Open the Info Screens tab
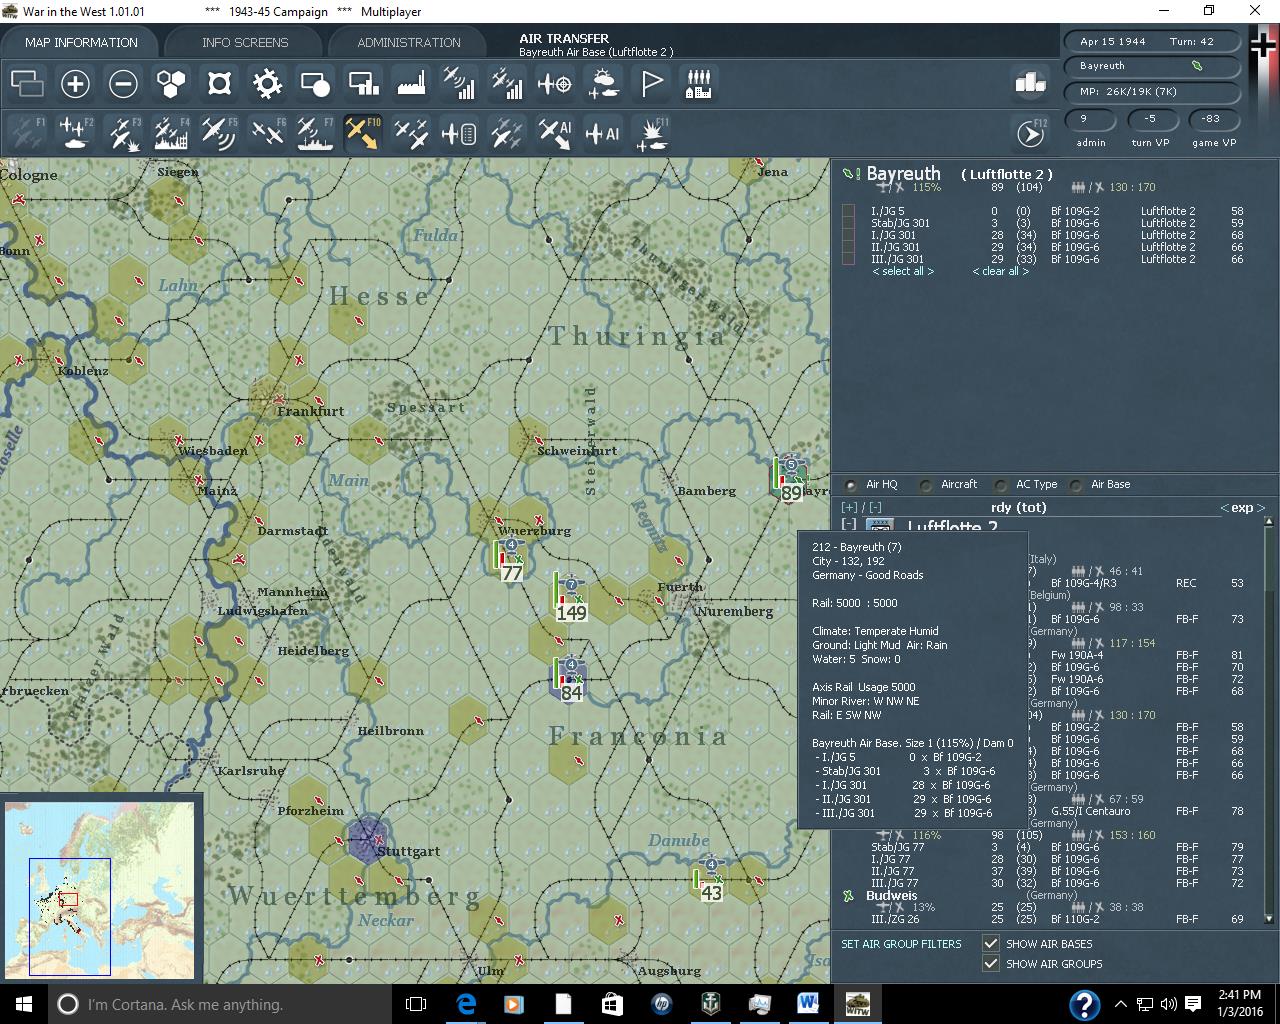 [245, 43]
